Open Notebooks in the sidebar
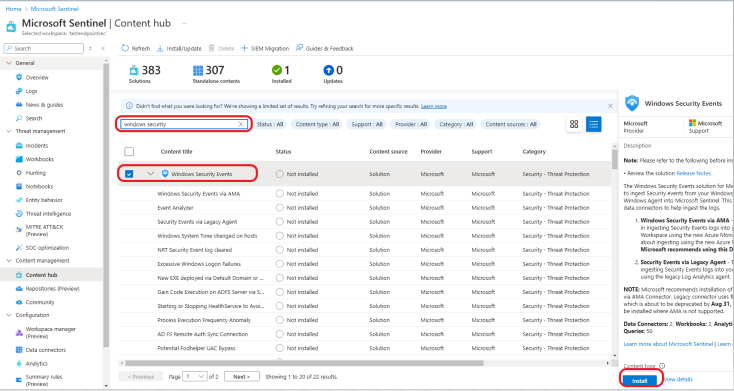Screen dimensions: 734x391 [39, 186]
